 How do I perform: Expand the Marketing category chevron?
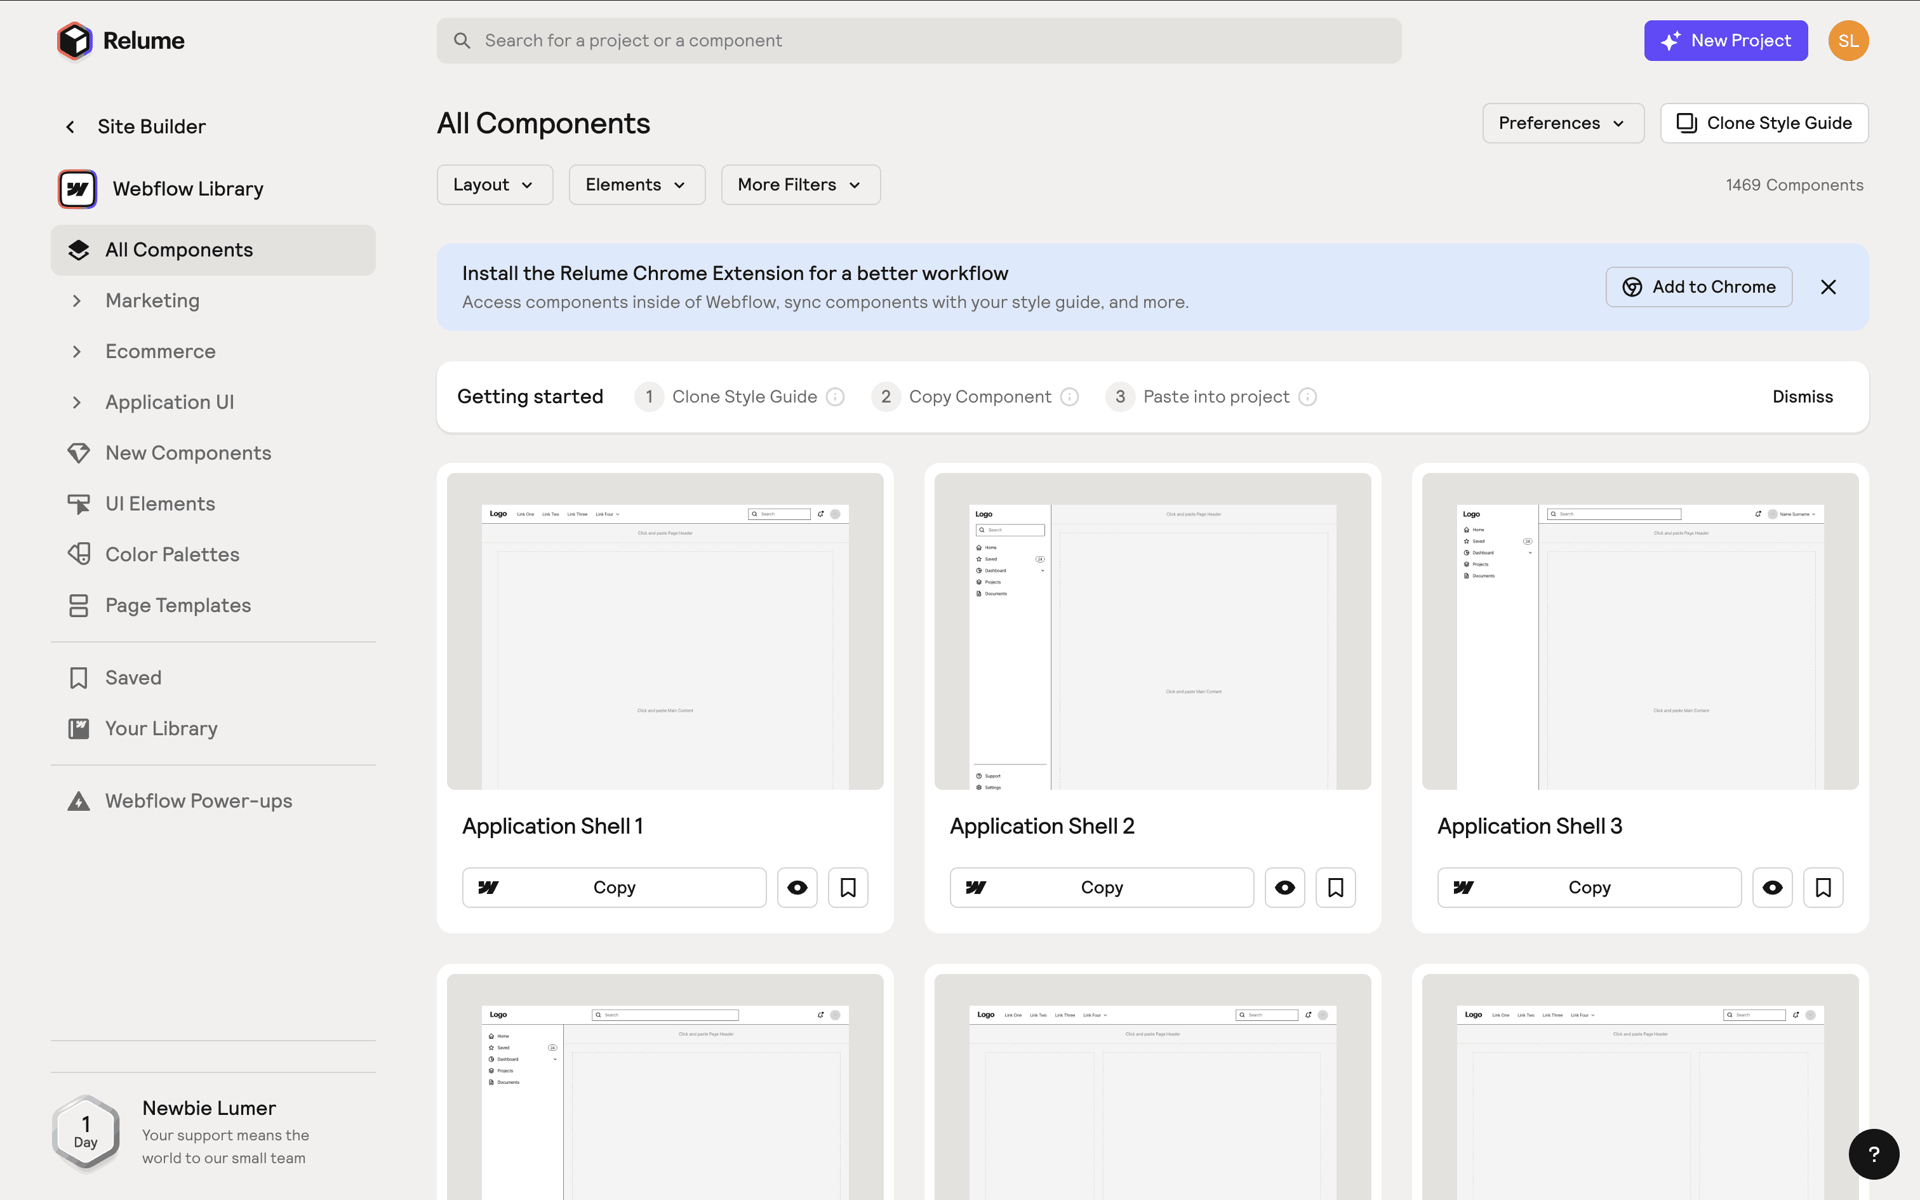(77, 301)
